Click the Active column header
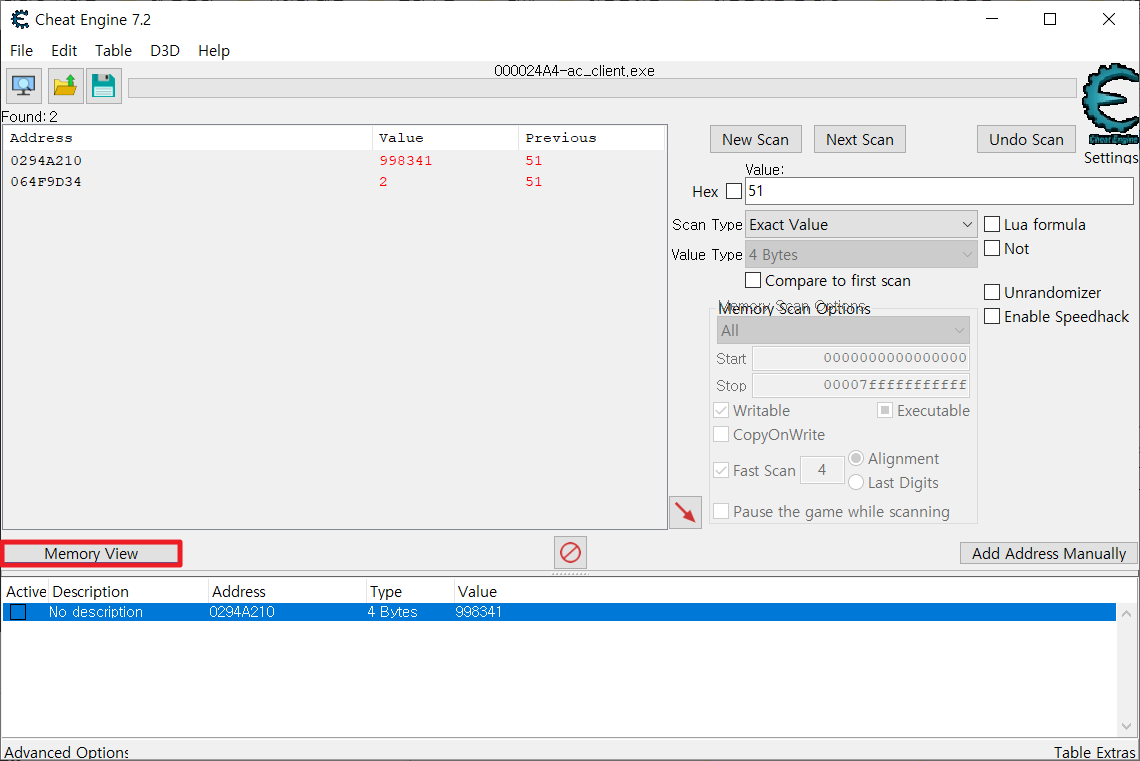The width and height of the screenshot is (1140, 761). (x=25, y=592)
